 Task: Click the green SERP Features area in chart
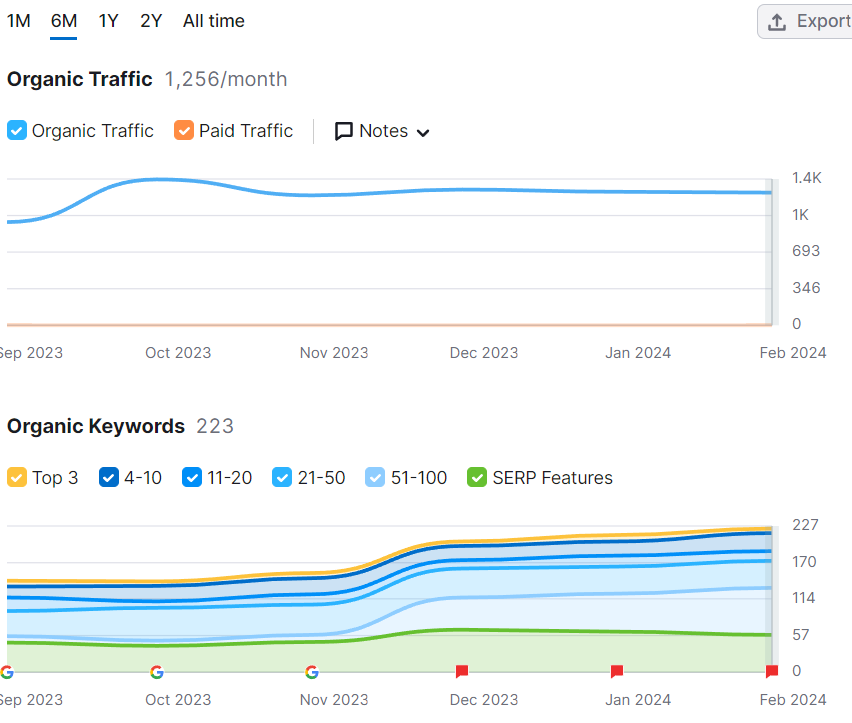[x=389, y=652]
